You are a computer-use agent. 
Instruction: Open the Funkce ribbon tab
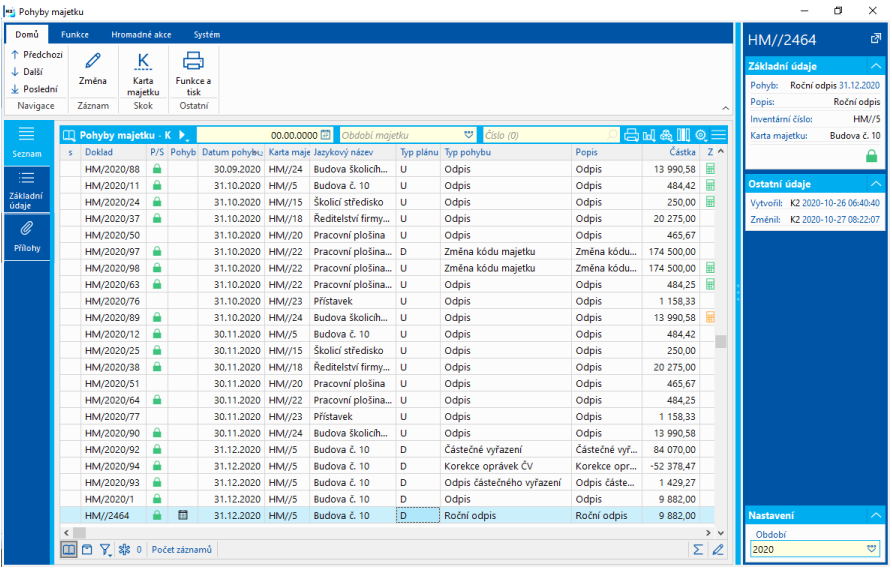pos(75,34)
